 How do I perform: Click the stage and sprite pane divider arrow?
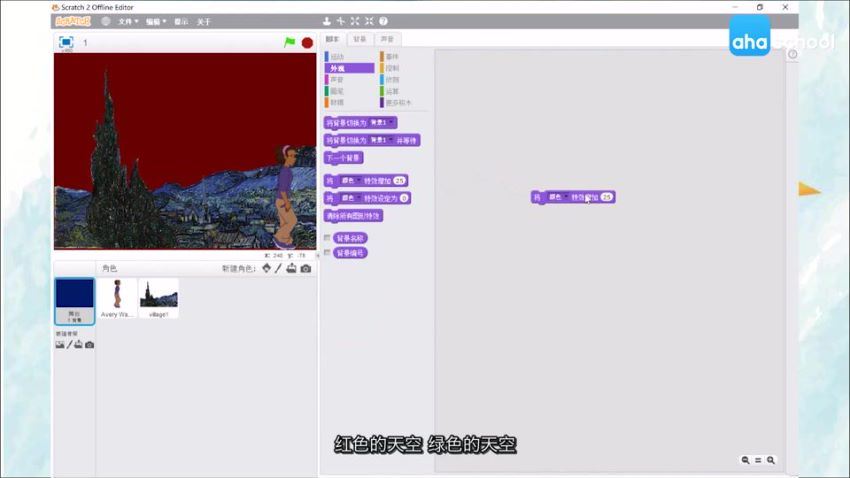(x=318, y=255)
